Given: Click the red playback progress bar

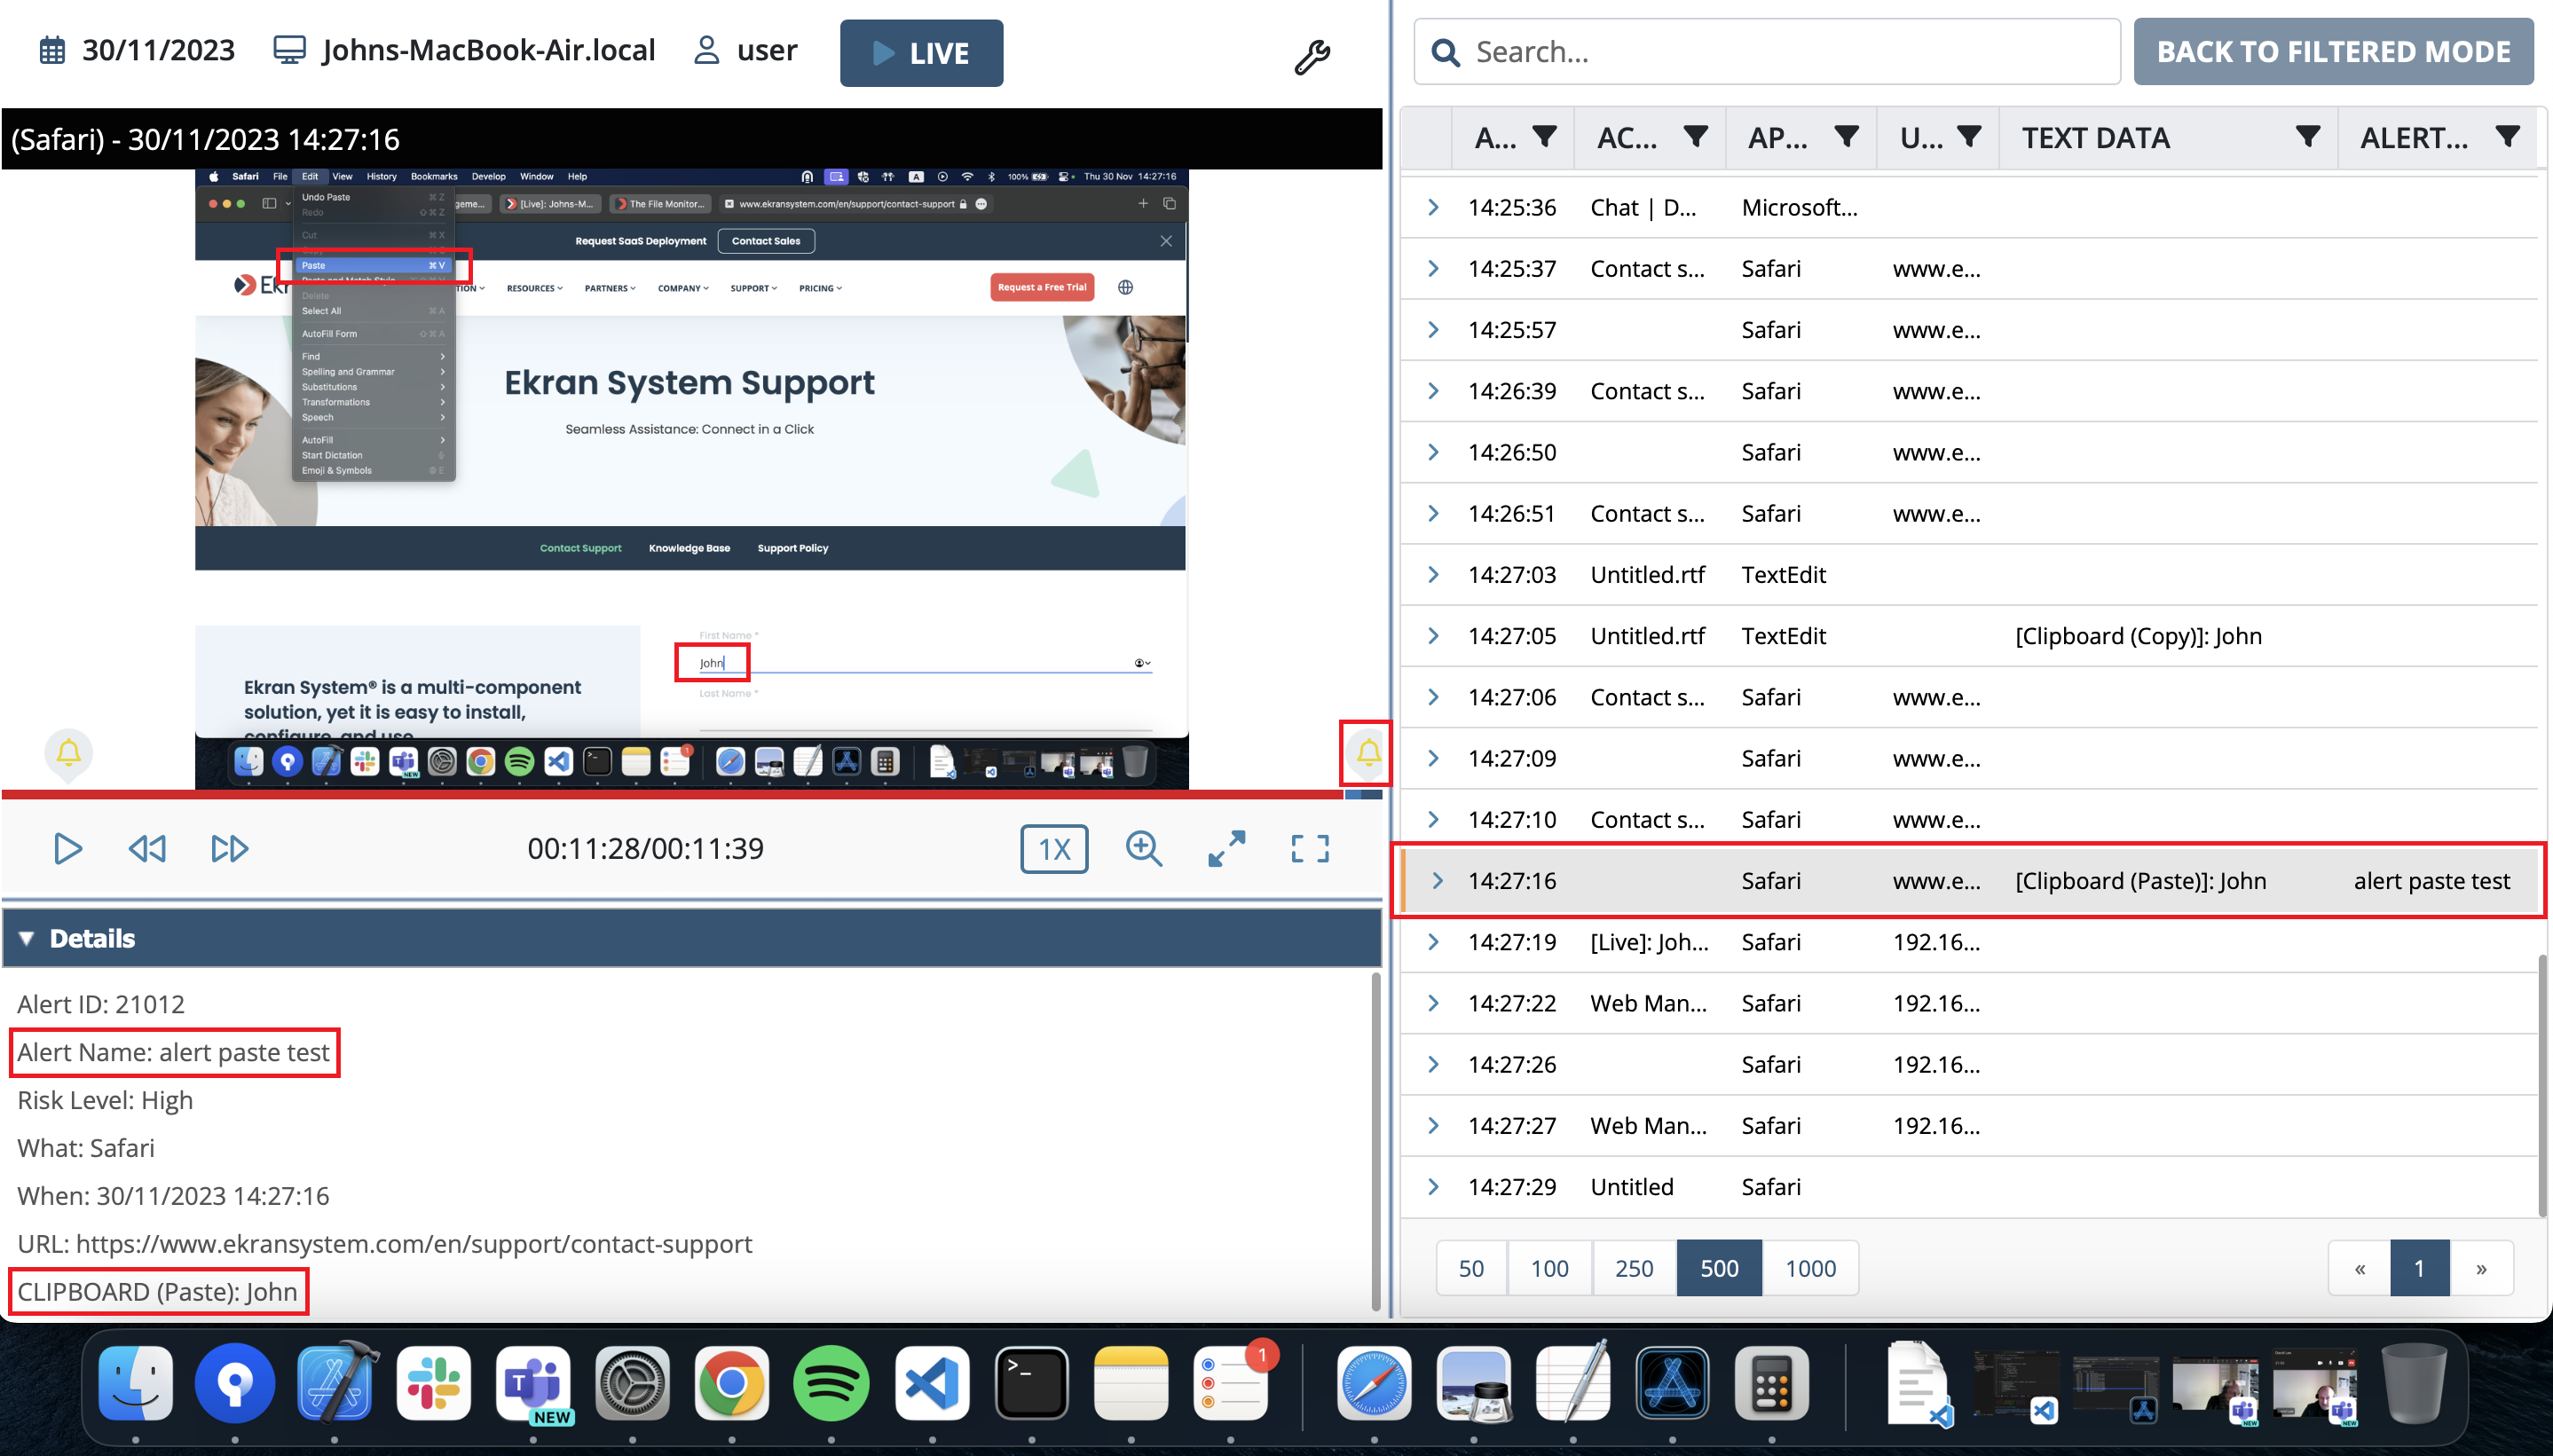Looking at the screenshot, I should [x=670, y=794].
